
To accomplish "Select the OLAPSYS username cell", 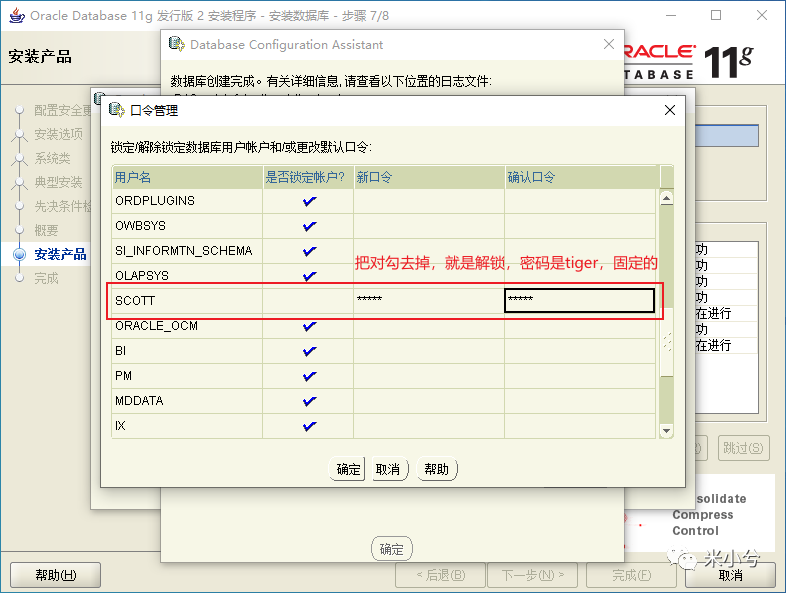I will pos(187,276).
